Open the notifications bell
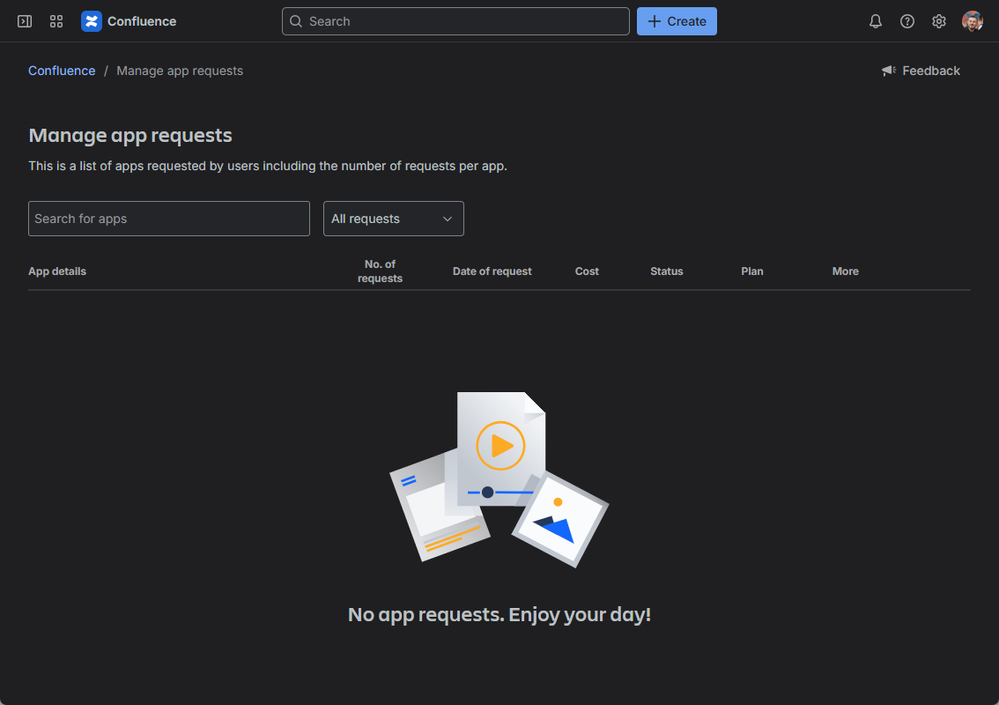999x705 pixels. point(875,22)
